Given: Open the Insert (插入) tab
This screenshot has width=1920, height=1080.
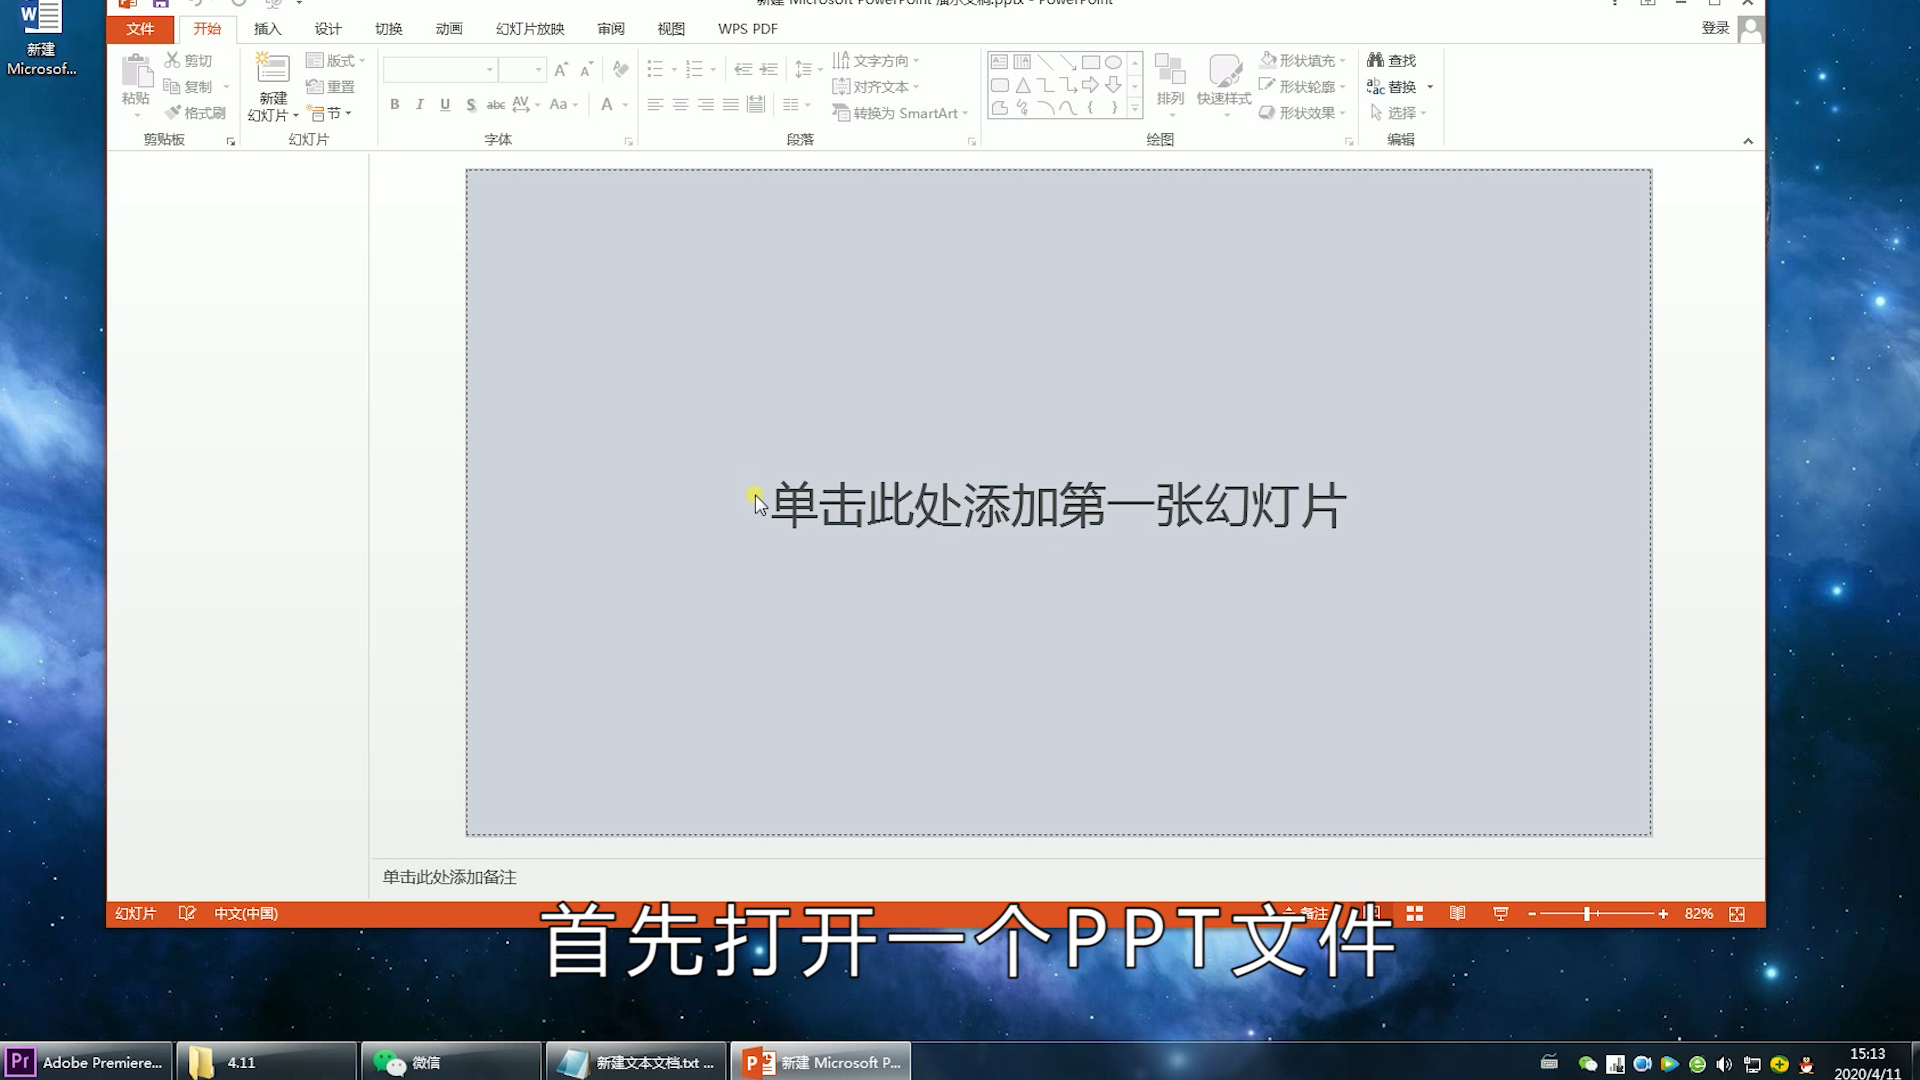Looking at the screenshot, I should pos(267,29).
